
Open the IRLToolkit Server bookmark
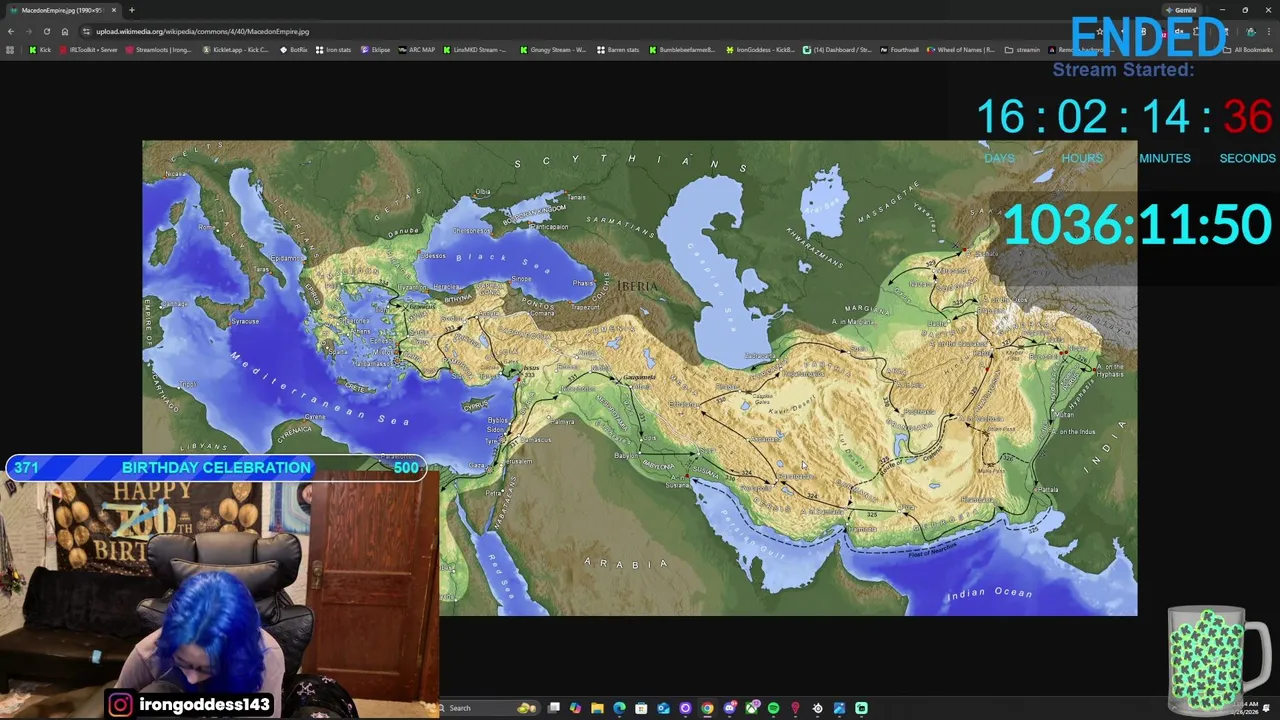(x=88, y=50)
